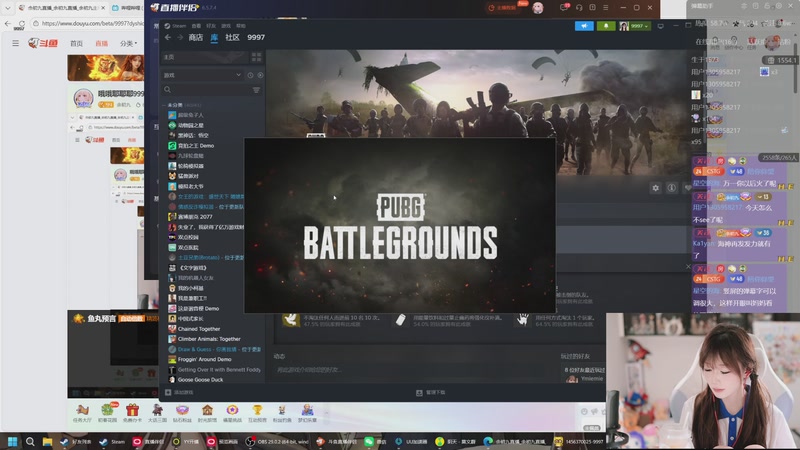The height and width of the screenshot is (450, 800).
Task: Open the trophy 互动预言 icon
Action: pos(257,413)
